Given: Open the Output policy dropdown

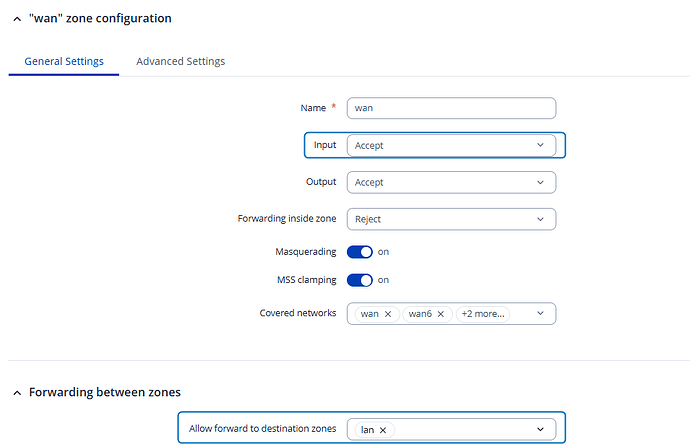Looking at the screenshot, I should tap(450, 183).
